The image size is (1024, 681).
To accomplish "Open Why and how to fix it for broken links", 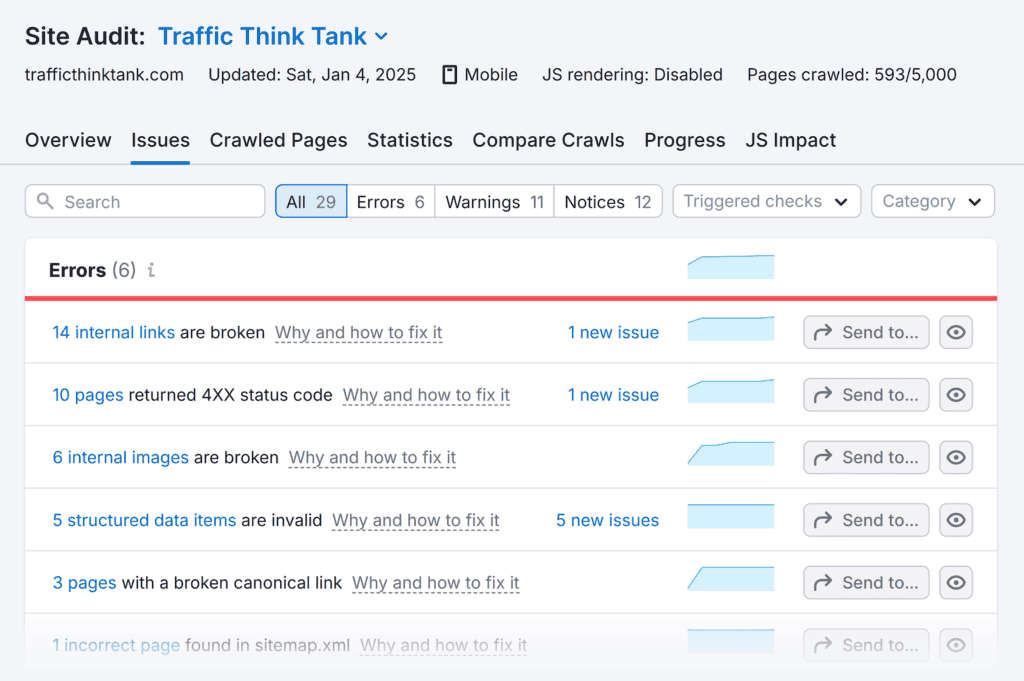I will click(x=358, y=333).
